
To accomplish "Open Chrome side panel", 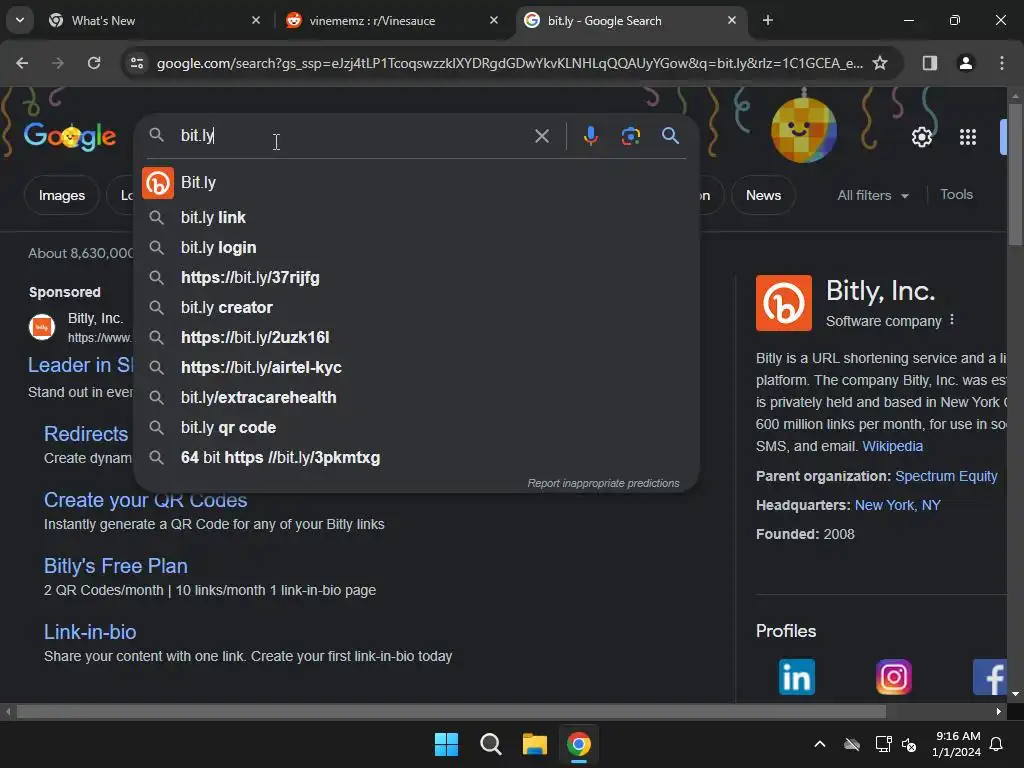I will point(929,63).
